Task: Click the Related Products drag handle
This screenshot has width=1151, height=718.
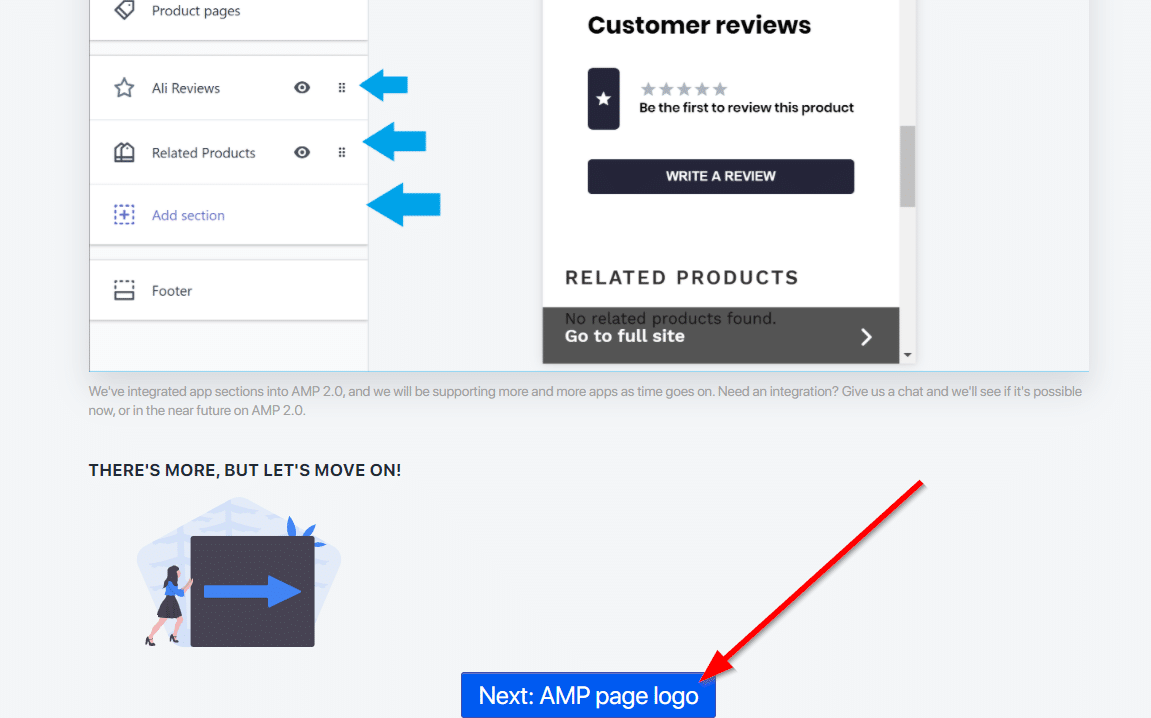Action: [x=342, y=153]
